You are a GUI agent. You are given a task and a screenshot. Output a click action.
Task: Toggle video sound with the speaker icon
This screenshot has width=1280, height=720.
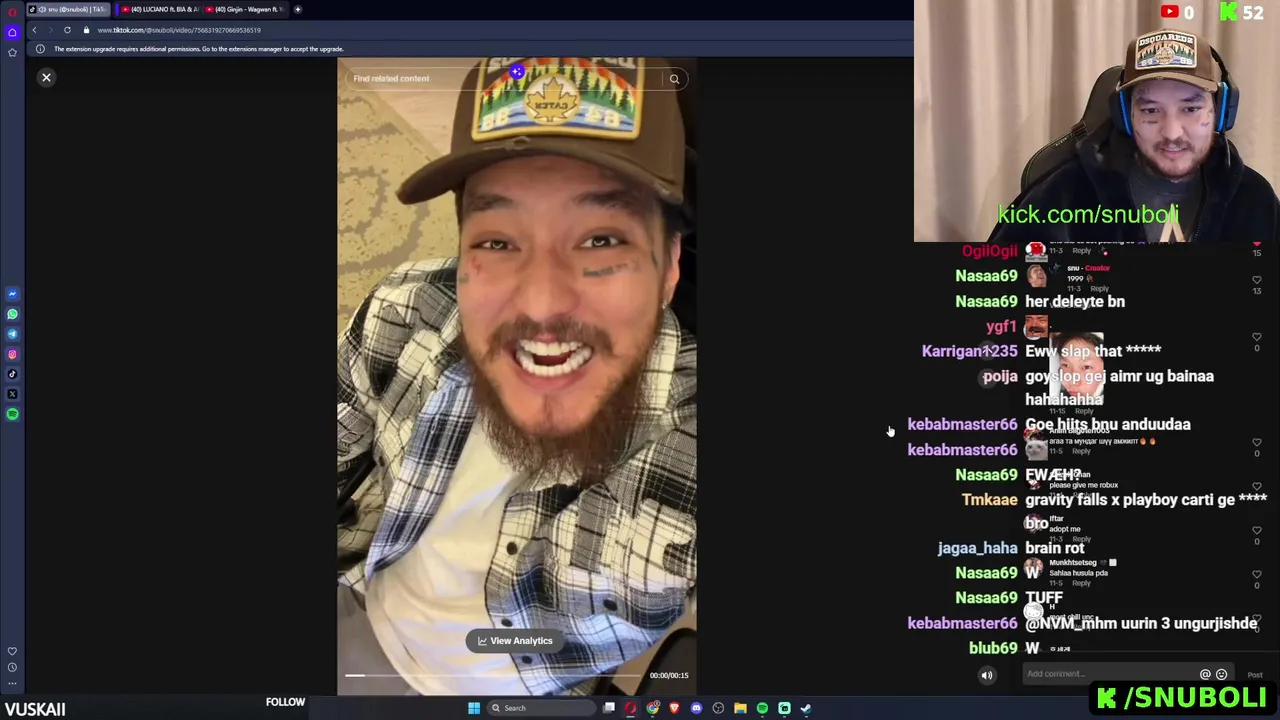click(x=987, y=675)
